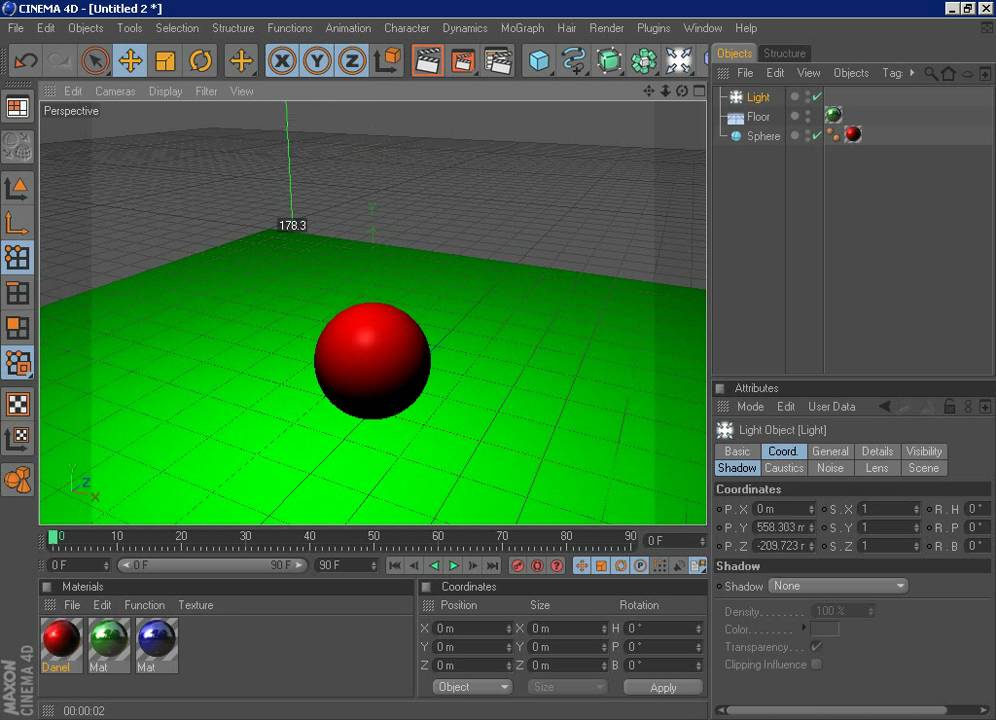
Task: Select the Light object in Objects manager
Action: tap(758, 97)
